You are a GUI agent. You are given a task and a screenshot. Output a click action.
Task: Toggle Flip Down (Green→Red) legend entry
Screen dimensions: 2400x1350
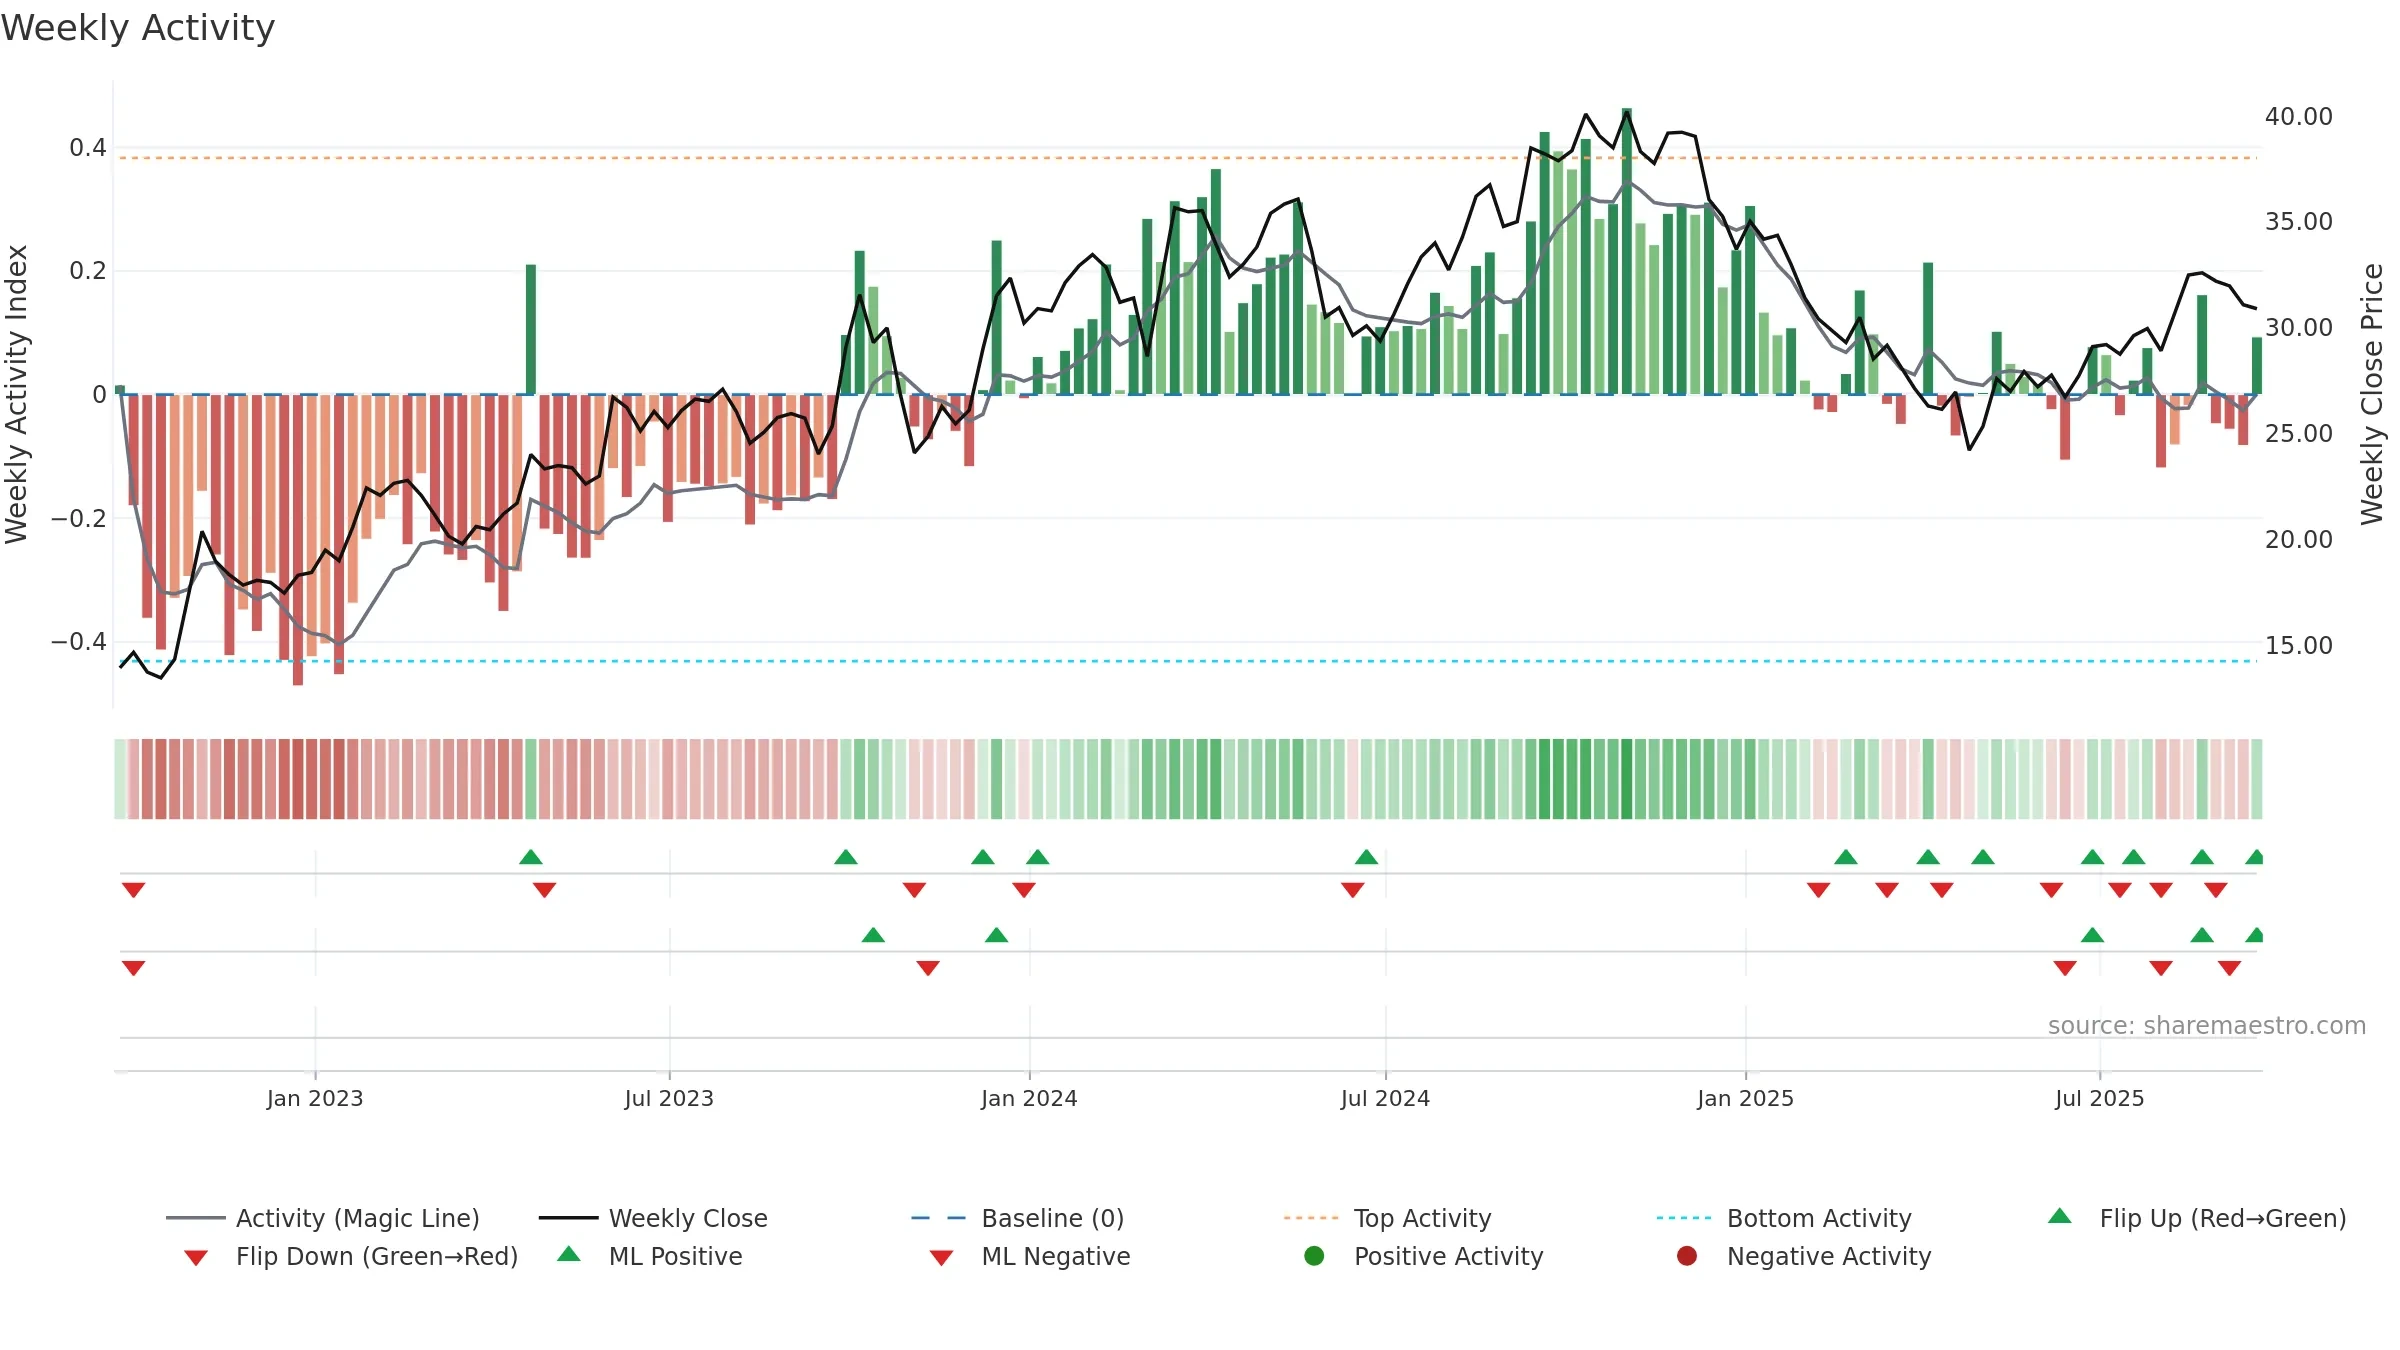coord(351,1256)
